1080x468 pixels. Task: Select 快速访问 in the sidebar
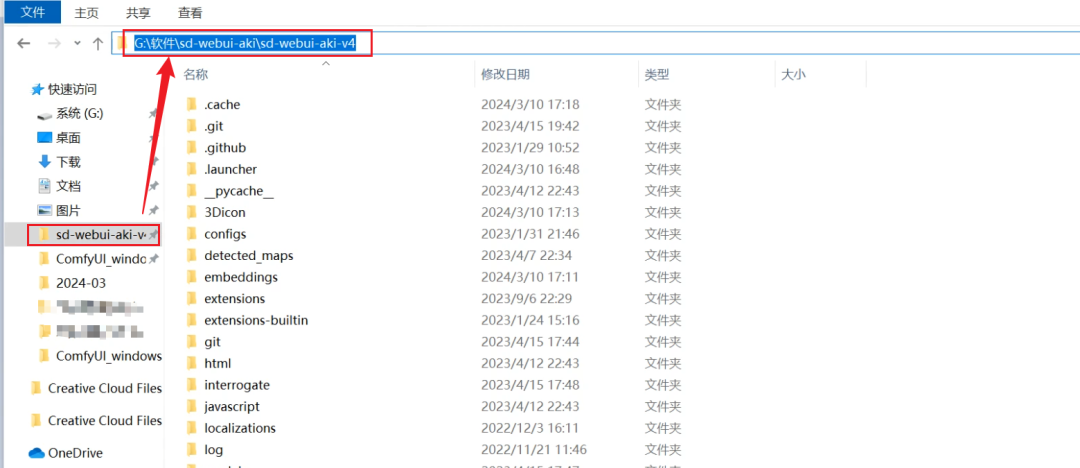click(x=72, y=89)
